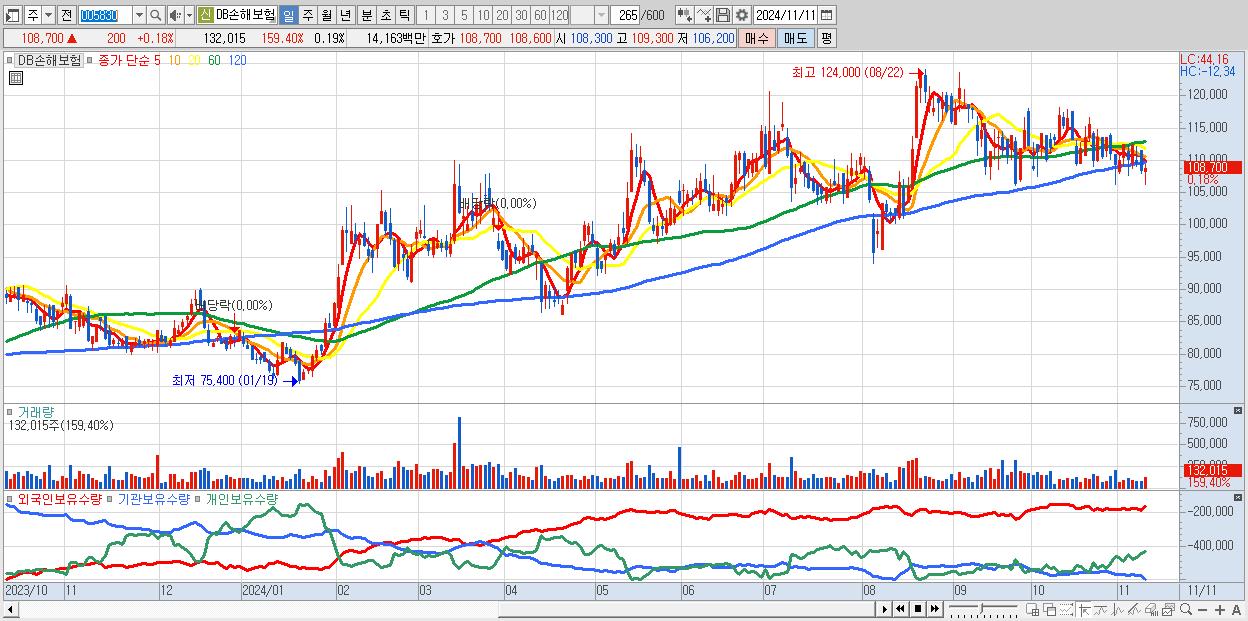The height and width of the screenshot is (621, 1248).
Task: Select interval 1 tab
Action: click(425, 15)
